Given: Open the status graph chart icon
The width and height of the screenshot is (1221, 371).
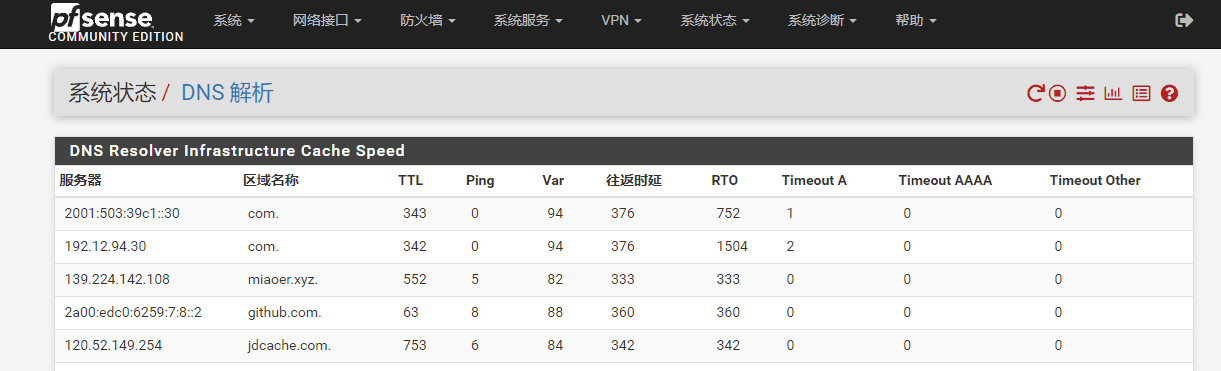Looking at the screenshot, I should (1113, 93).
